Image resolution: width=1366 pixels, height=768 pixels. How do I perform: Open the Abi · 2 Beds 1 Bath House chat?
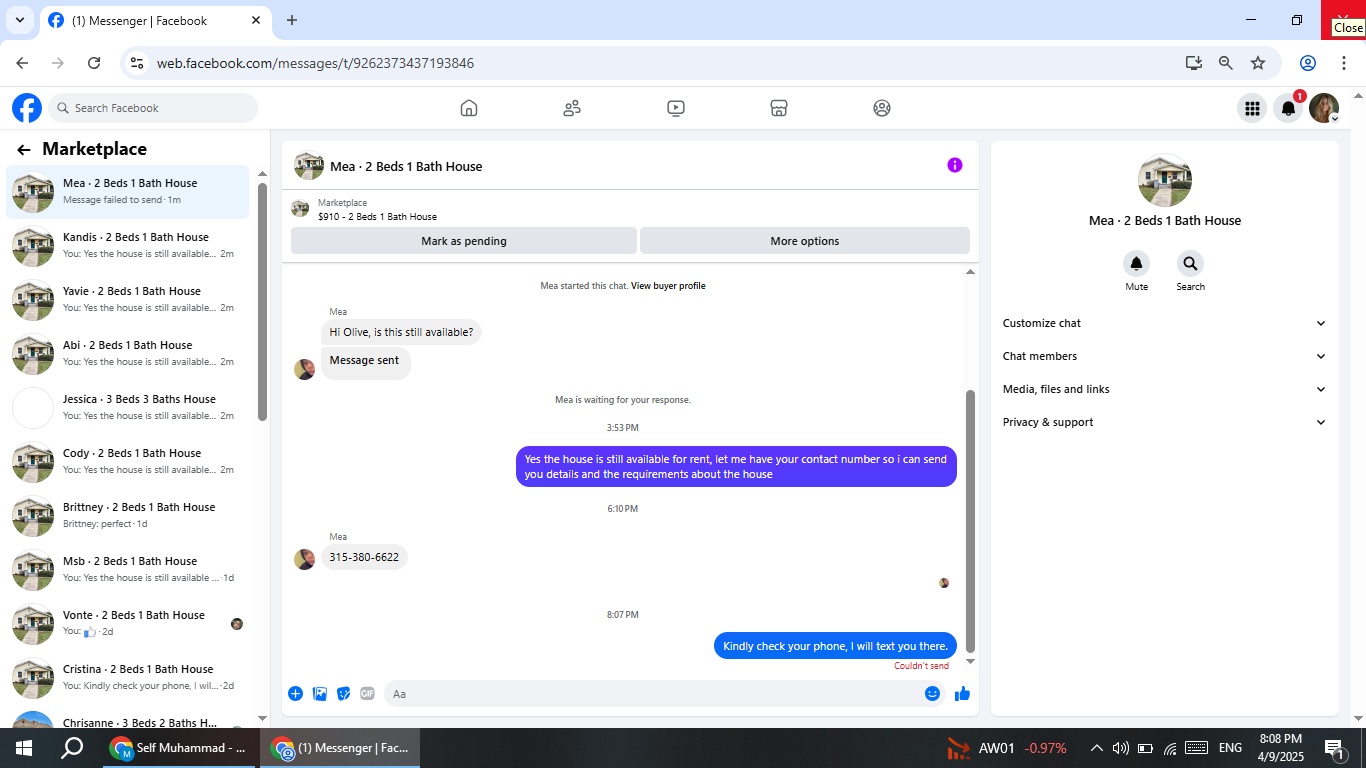(128, 353)
